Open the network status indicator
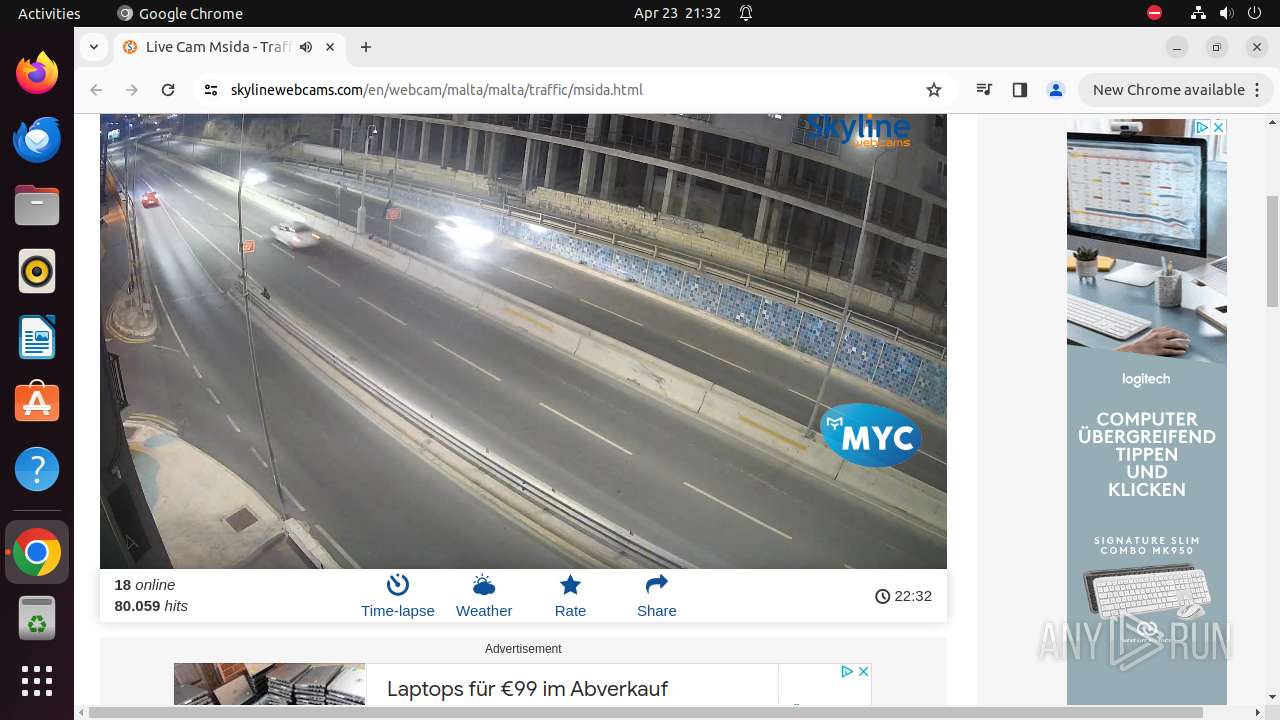The width and height of the screenshot is (1280, 720). coord(1198,13)
